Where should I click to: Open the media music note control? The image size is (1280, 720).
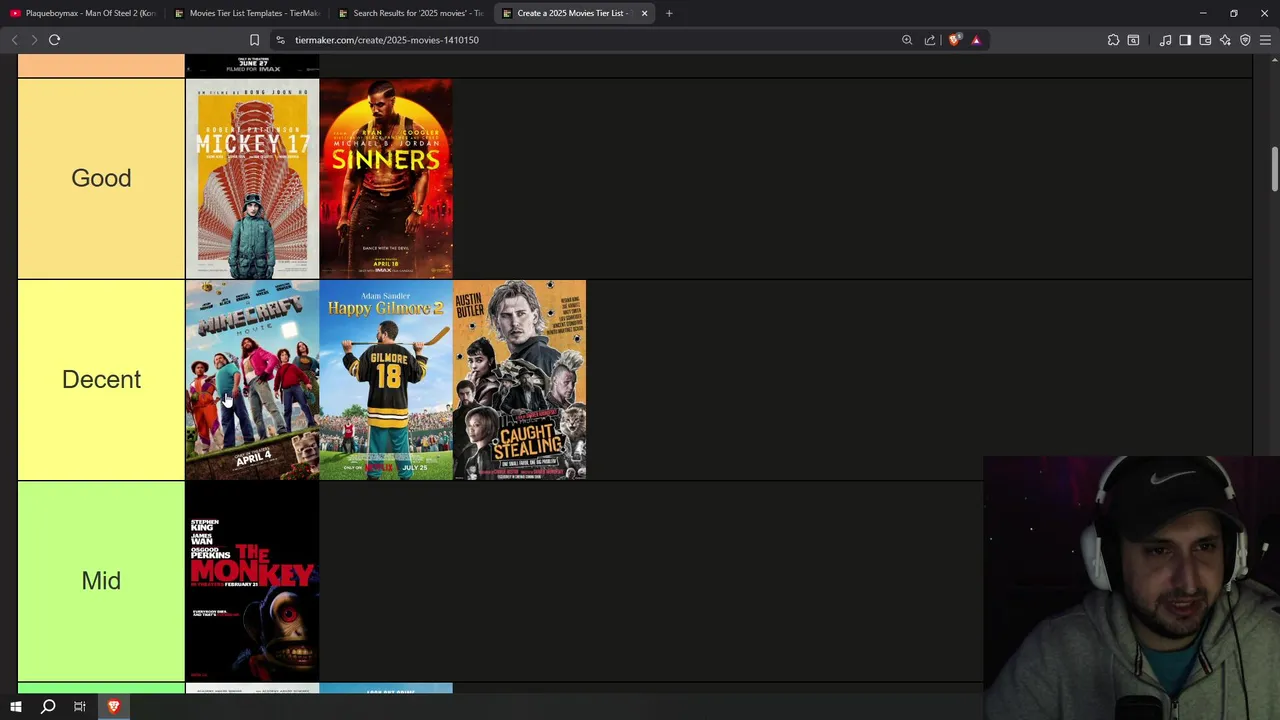(x=1165, y=40)
